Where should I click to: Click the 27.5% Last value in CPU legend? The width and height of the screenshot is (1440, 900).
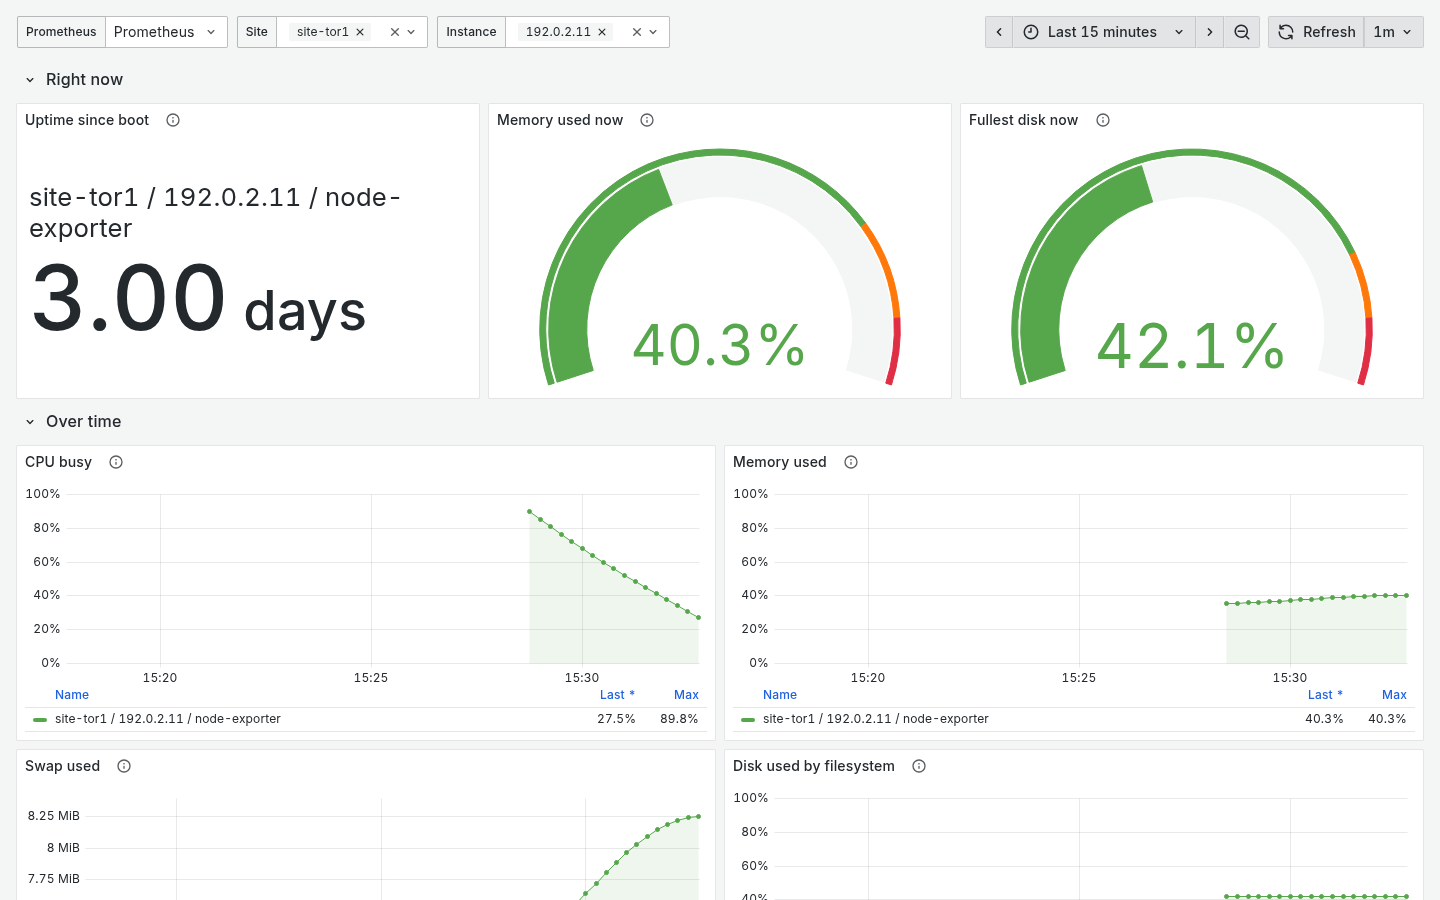click(616, 719)
